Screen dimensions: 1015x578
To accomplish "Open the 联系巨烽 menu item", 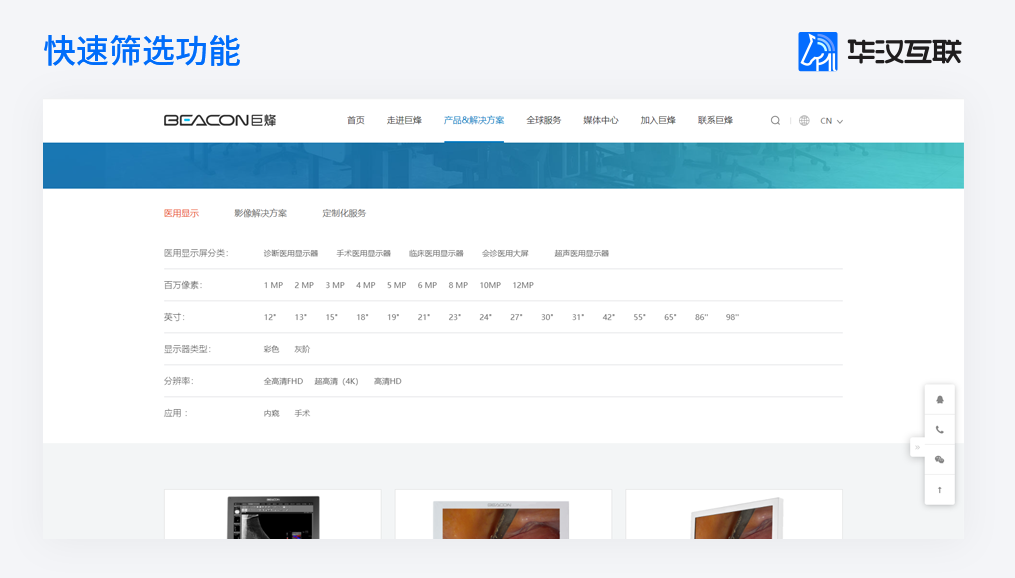I will pyautogui.click(x=715, y=120).
